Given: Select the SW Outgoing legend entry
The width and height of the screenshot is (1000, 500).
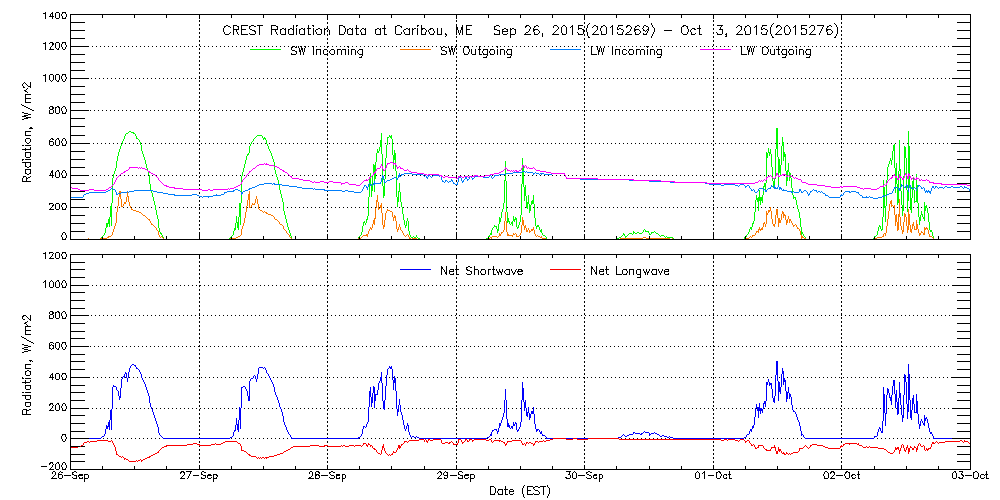Looking at the screenshot, I should (x=476, y=51).
